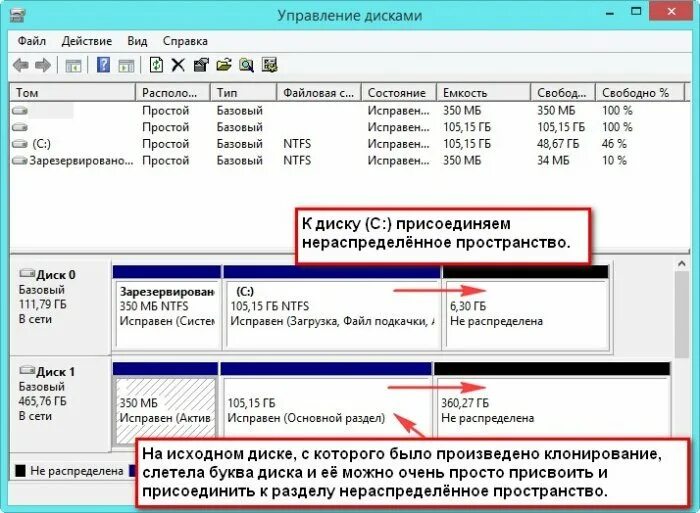The image size is (700, 513).
Task: Close the Управление дисками window
Action: (671, 12)
